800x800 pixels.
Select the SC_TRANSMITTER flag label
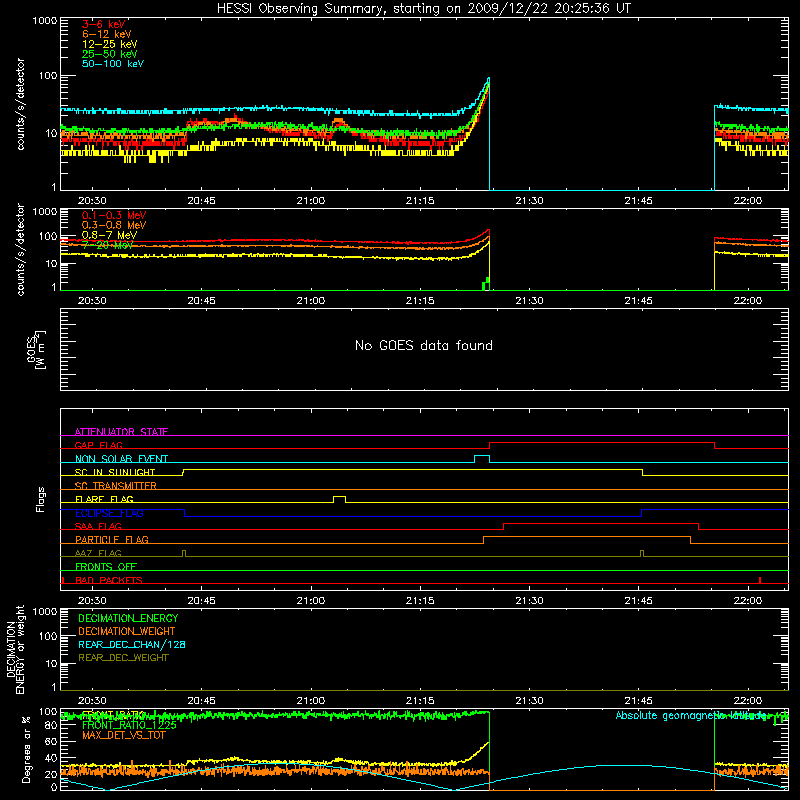116,485
